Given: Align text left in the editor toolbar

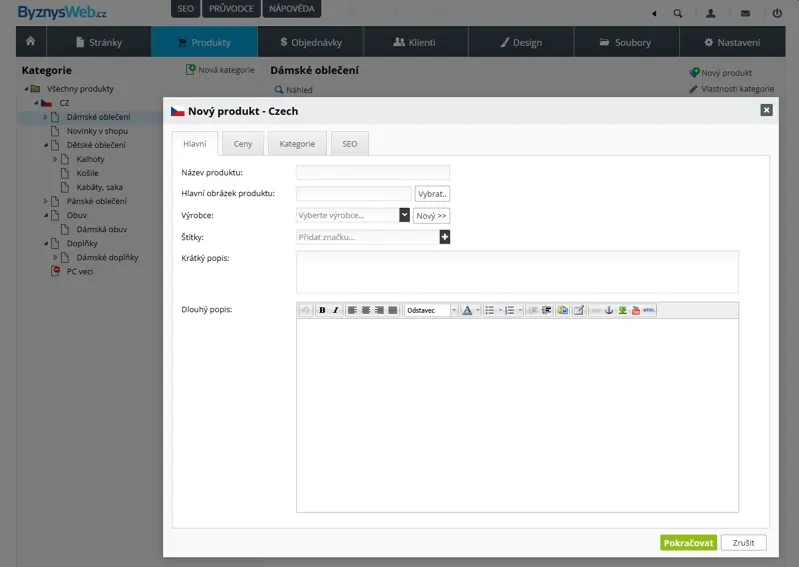Looking at the screenshot, I should point(352,310).
